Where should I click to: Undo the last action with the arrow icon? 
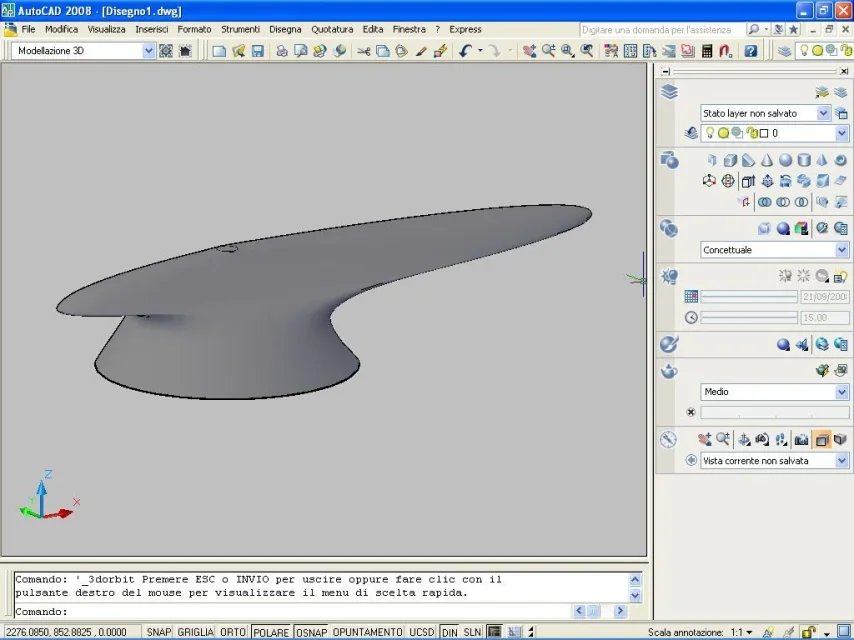pyautogui.click(x=465, y=51)
